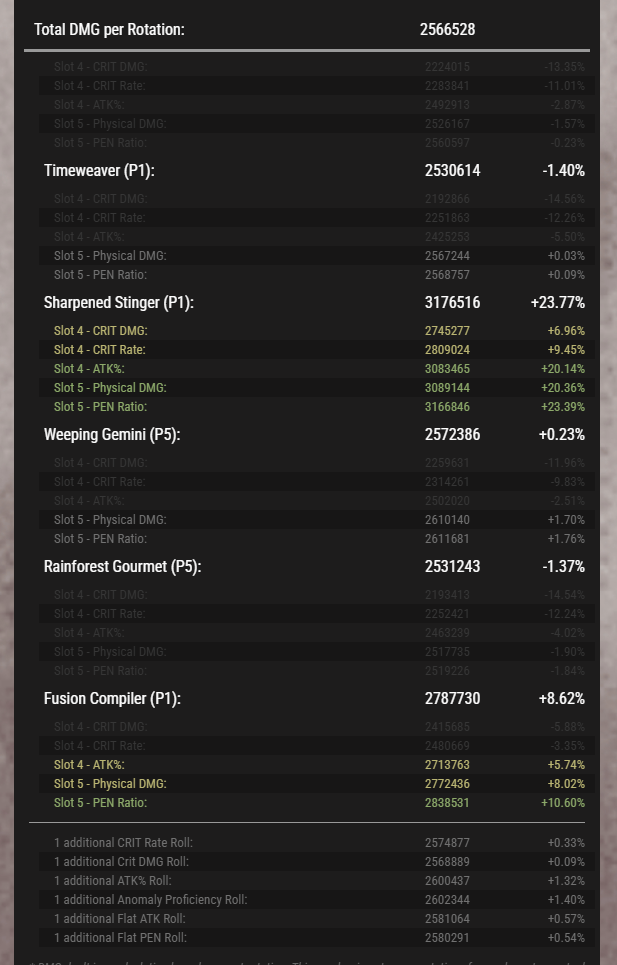
Task: Select Timeweaver Slot 5 PEN Ratio row
Action: [x=317, y=274]
